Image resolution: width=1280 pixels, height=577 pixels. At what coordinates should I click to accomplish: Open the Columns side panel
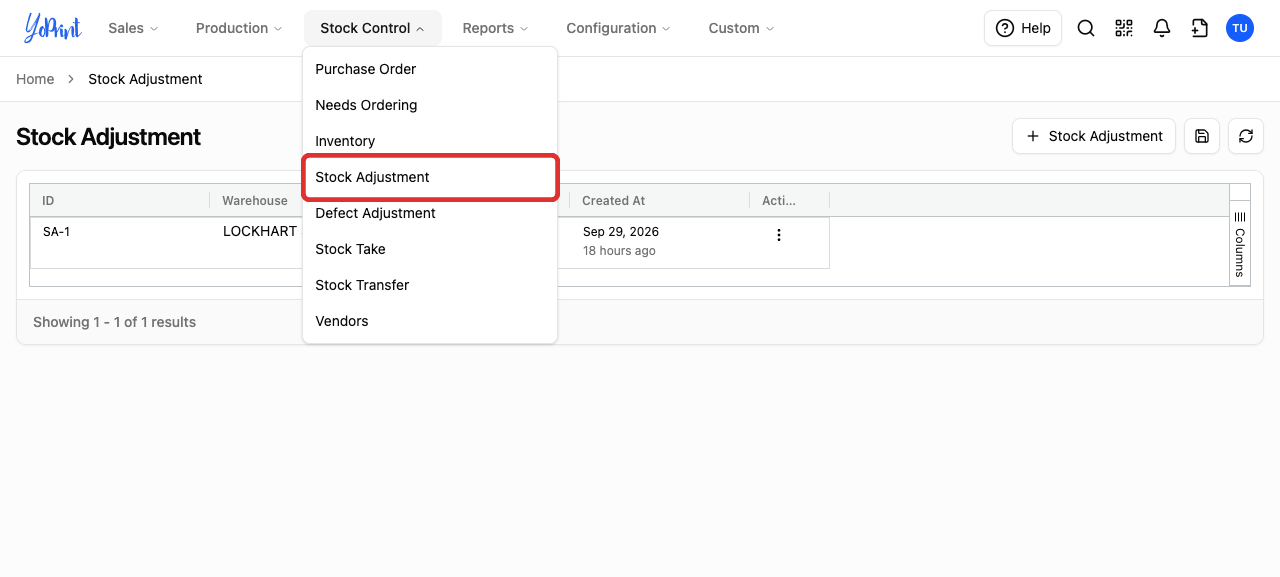pyautogui.click(x=1239, y=244)
